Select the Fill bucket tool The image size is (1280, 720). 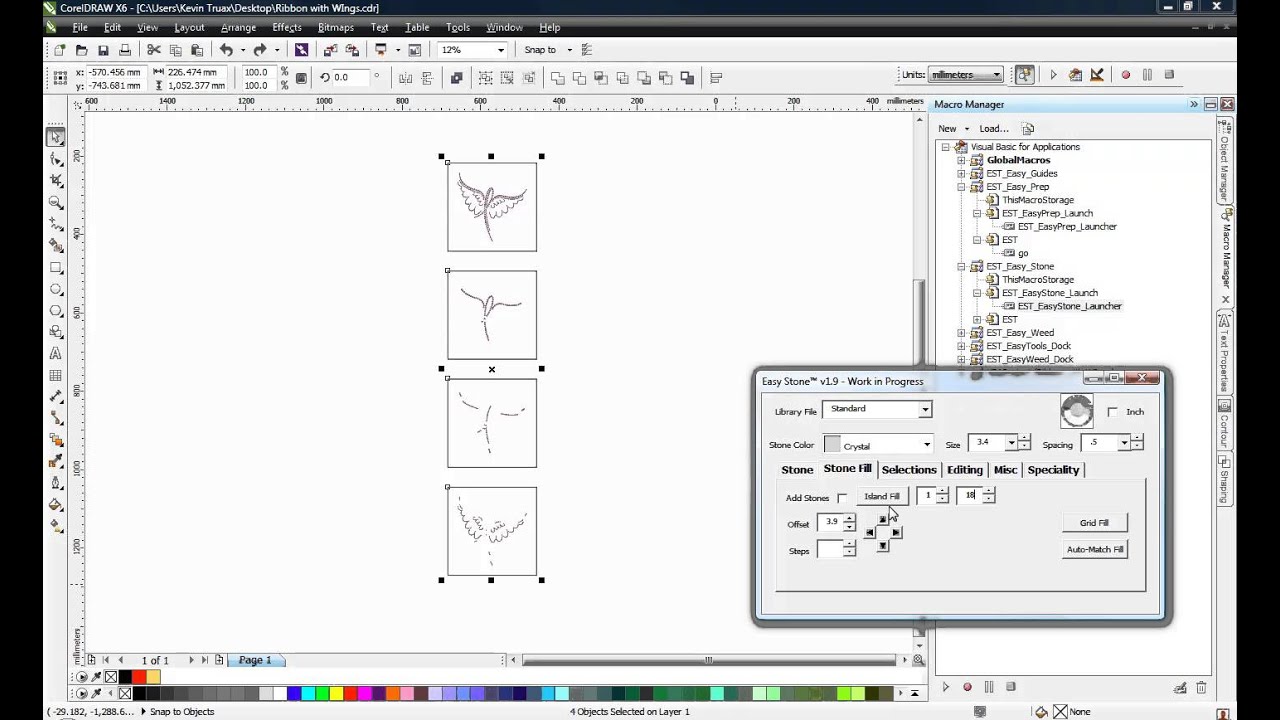pos(56,505)
